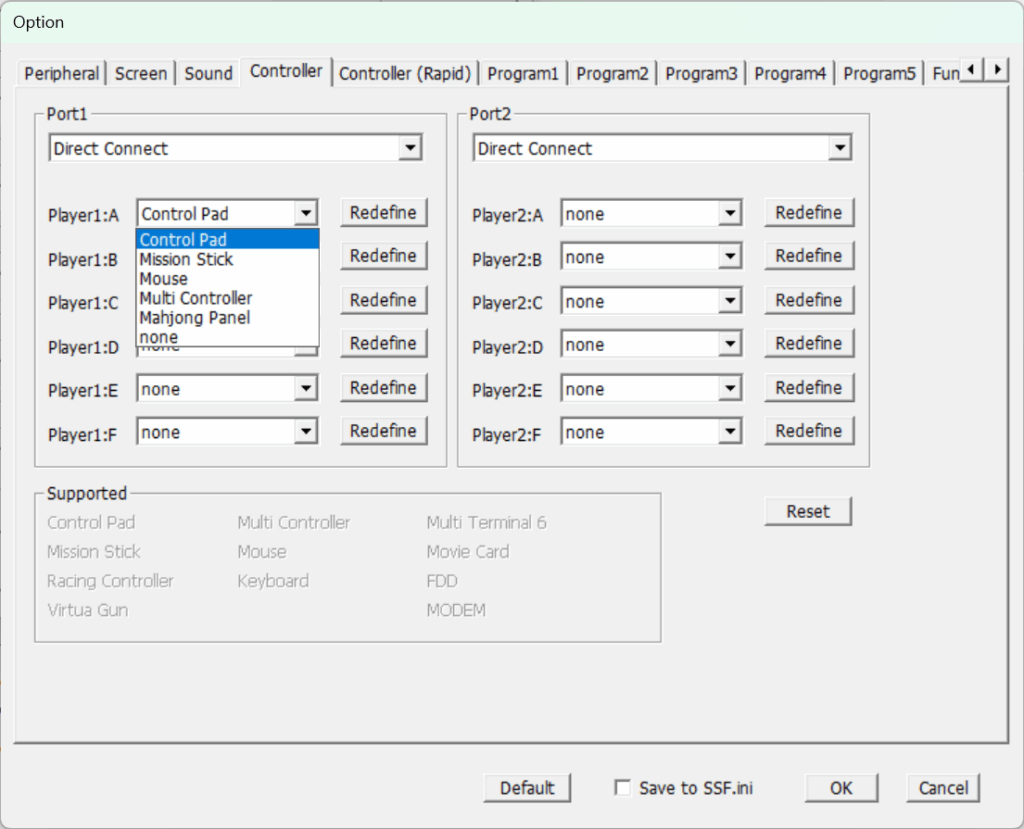Image resolution: width=1024 pixels, height=829 pixels.
Task: Pick Multi Controller from the dropdown list
Action: click(x=196, y=298)
